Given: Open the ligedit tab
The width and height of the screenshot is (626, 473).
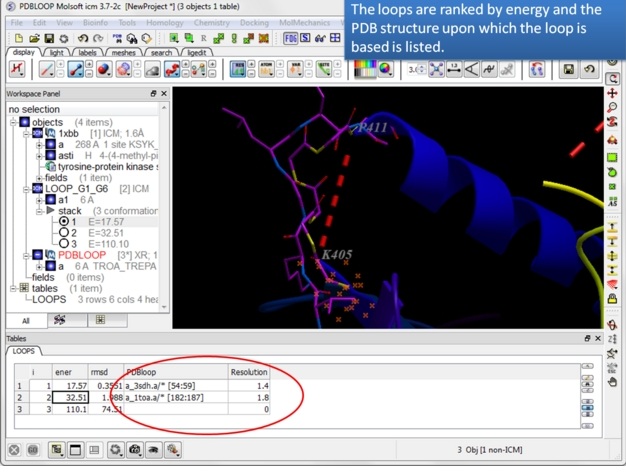Looking at the screenshot, I should (x=198, y=52).
